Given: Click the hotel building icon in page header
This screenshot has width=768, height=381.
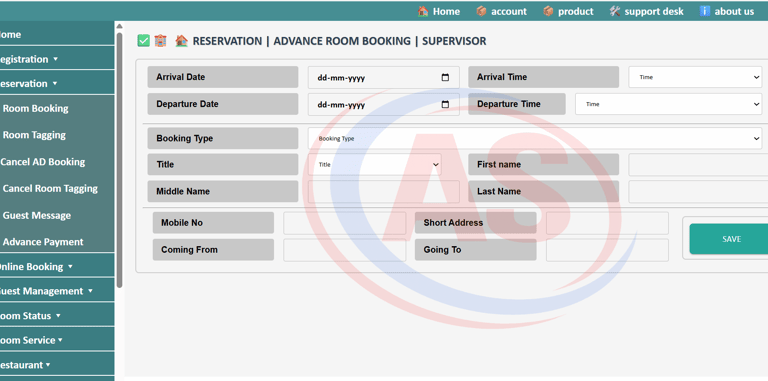Looking at the screenshot, I should pos(160,41).
